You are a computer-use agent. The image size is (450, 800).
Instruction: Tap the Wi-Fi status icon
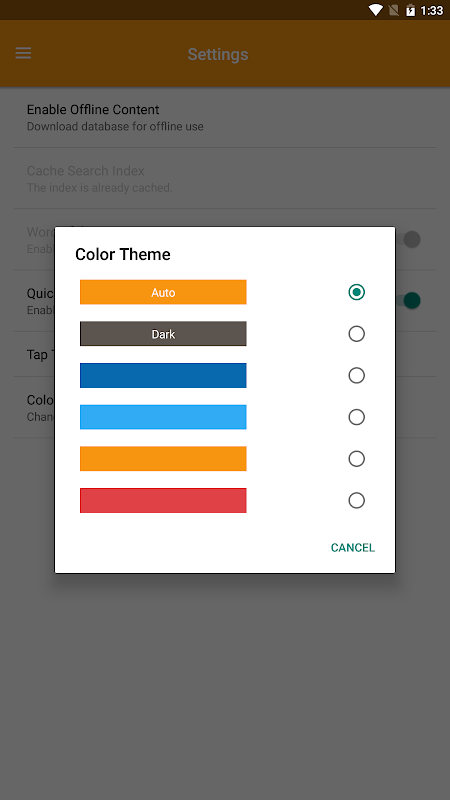pos(376,10)
